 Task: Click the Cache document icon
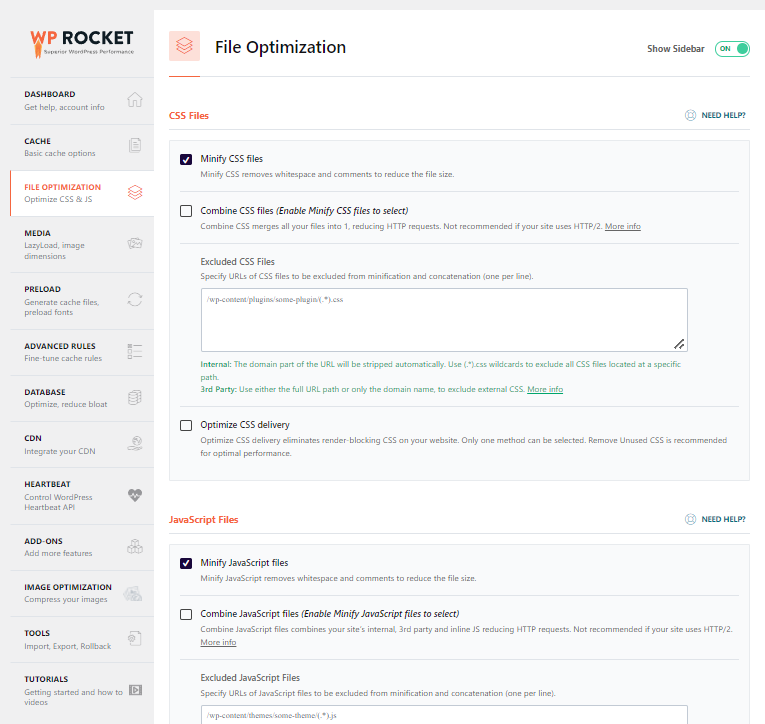pos(135,145)
